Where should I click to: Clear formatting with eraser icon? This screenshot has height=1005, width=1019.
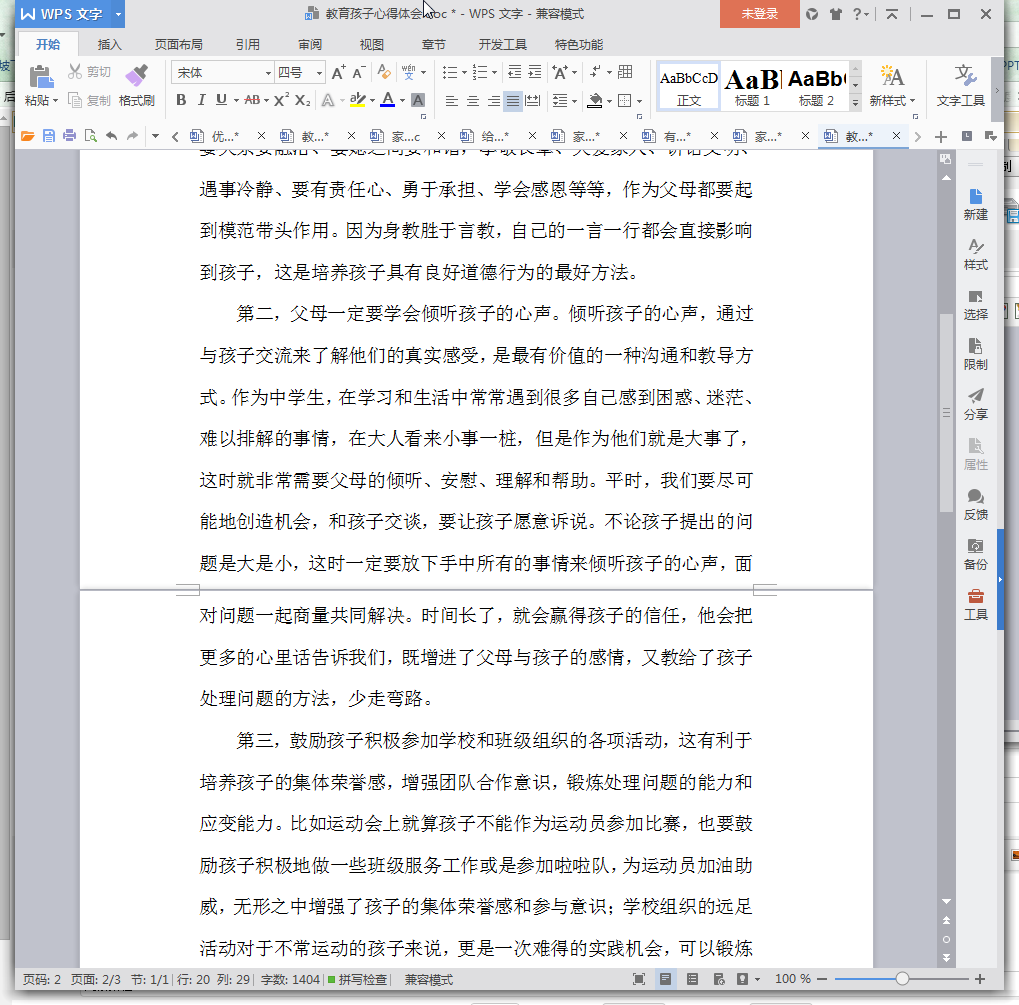click(x=384, y=72)
